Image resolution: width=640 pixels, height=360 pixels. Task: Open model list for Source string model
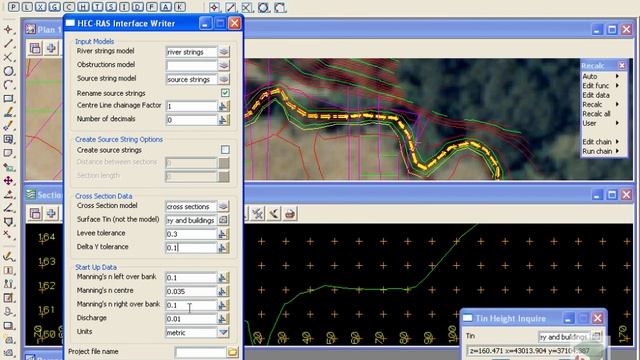point(223,79)
